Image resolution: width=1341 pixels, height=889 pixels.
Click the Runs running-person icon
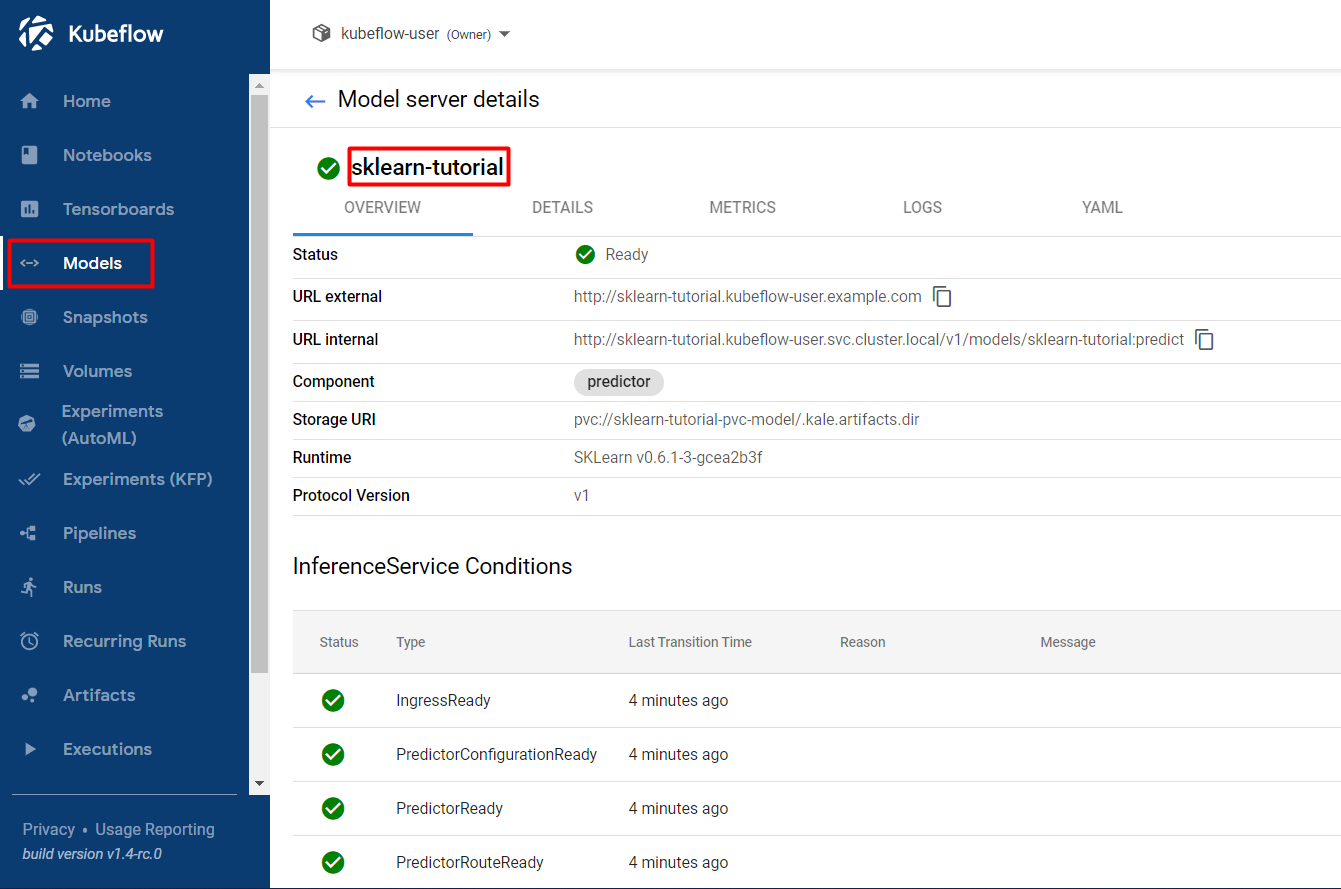click(x=30, y=587)
